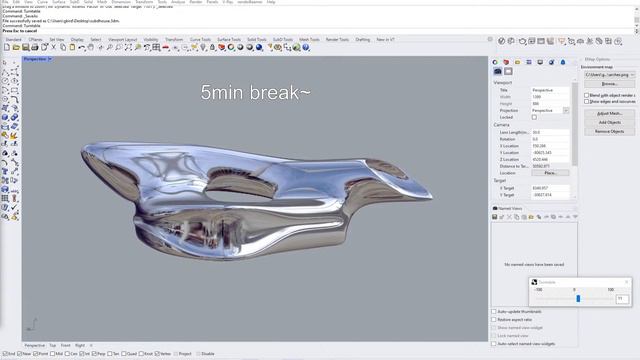640x360 pixels.
Task: Open the Surface Tools toolbar tab
Action: (x=229, y=40)
